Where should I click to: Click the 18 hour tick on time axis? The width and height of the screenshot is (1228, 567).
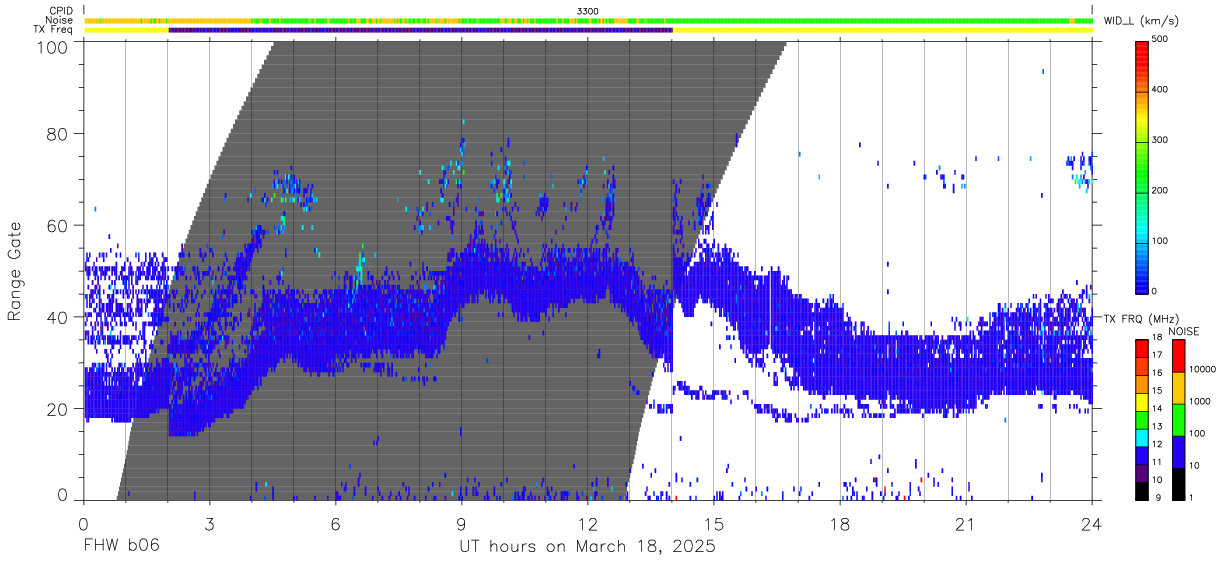click(840, 523)
